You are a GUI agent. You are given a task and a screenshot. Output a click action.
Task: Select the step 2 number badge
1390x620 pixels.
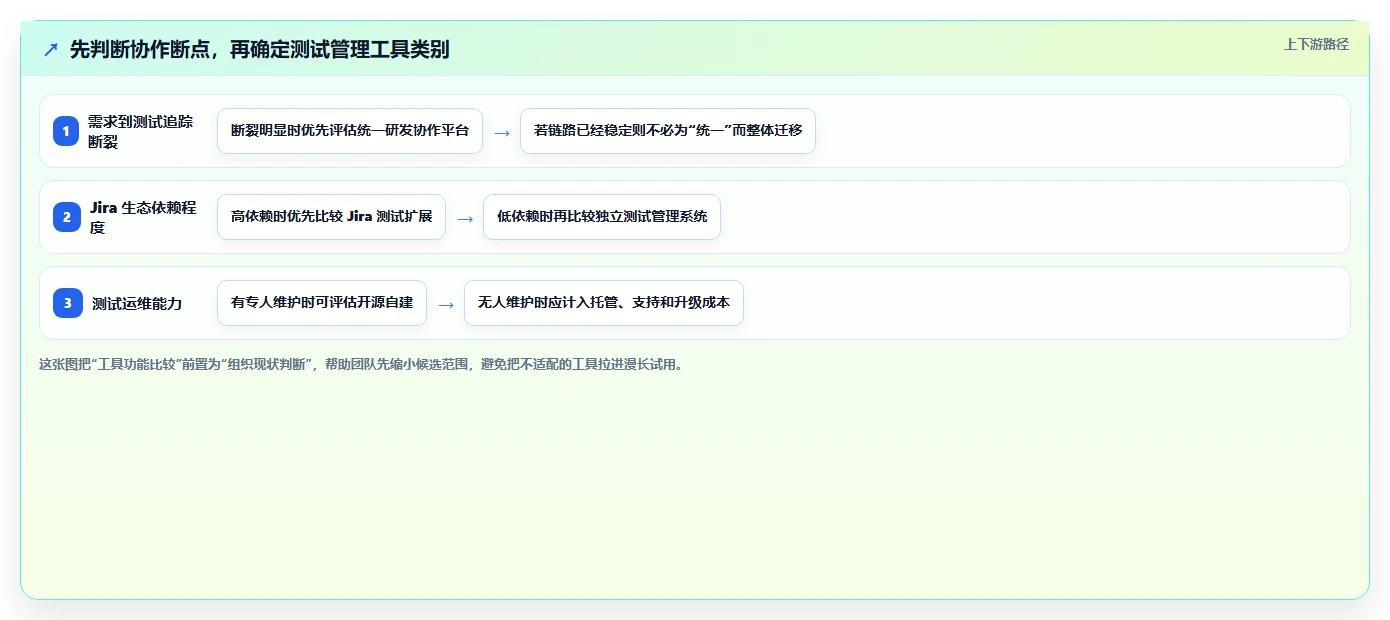tap(66, 217)
